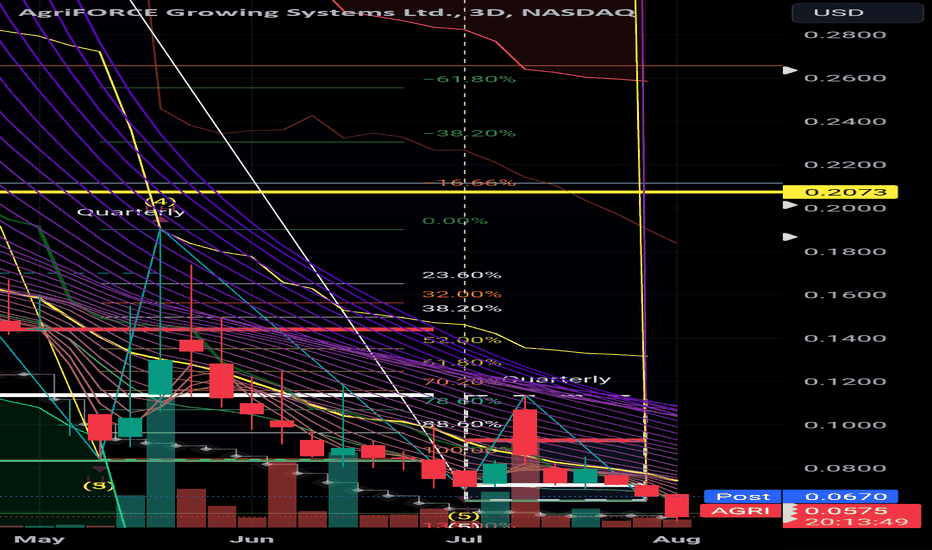
Task: Select the yellow (S) marker near May
Action: pos(98,485)
